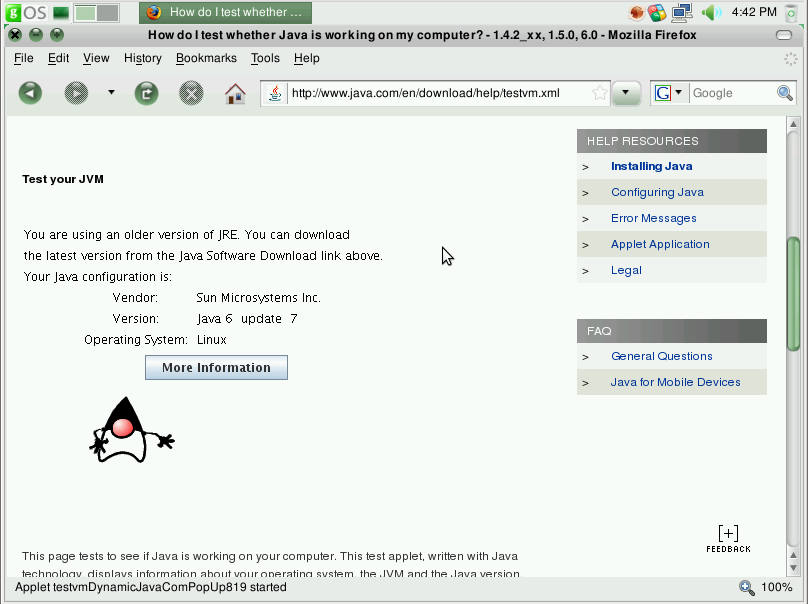The image size is (808, 604).
Task: Switch to the first workspace
Action: (x=86, y=13)
